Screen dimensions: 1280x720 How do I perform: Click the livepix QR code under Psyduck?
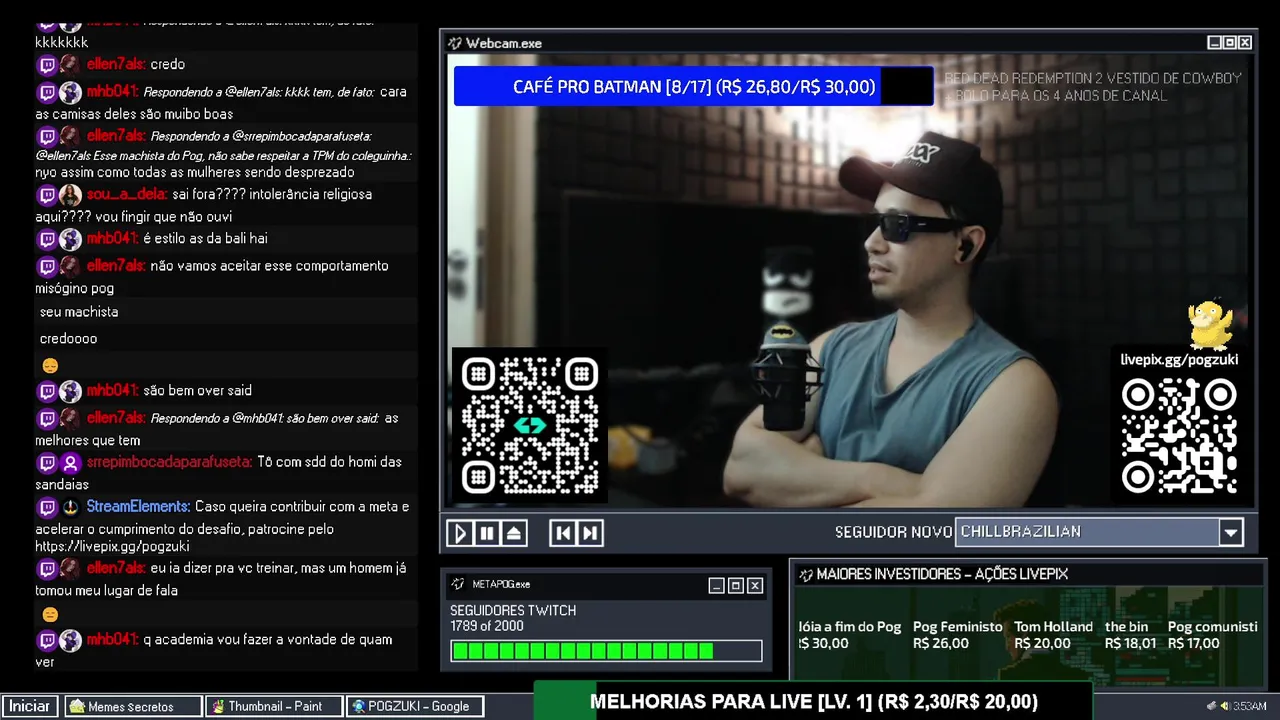pos(1179,435)
